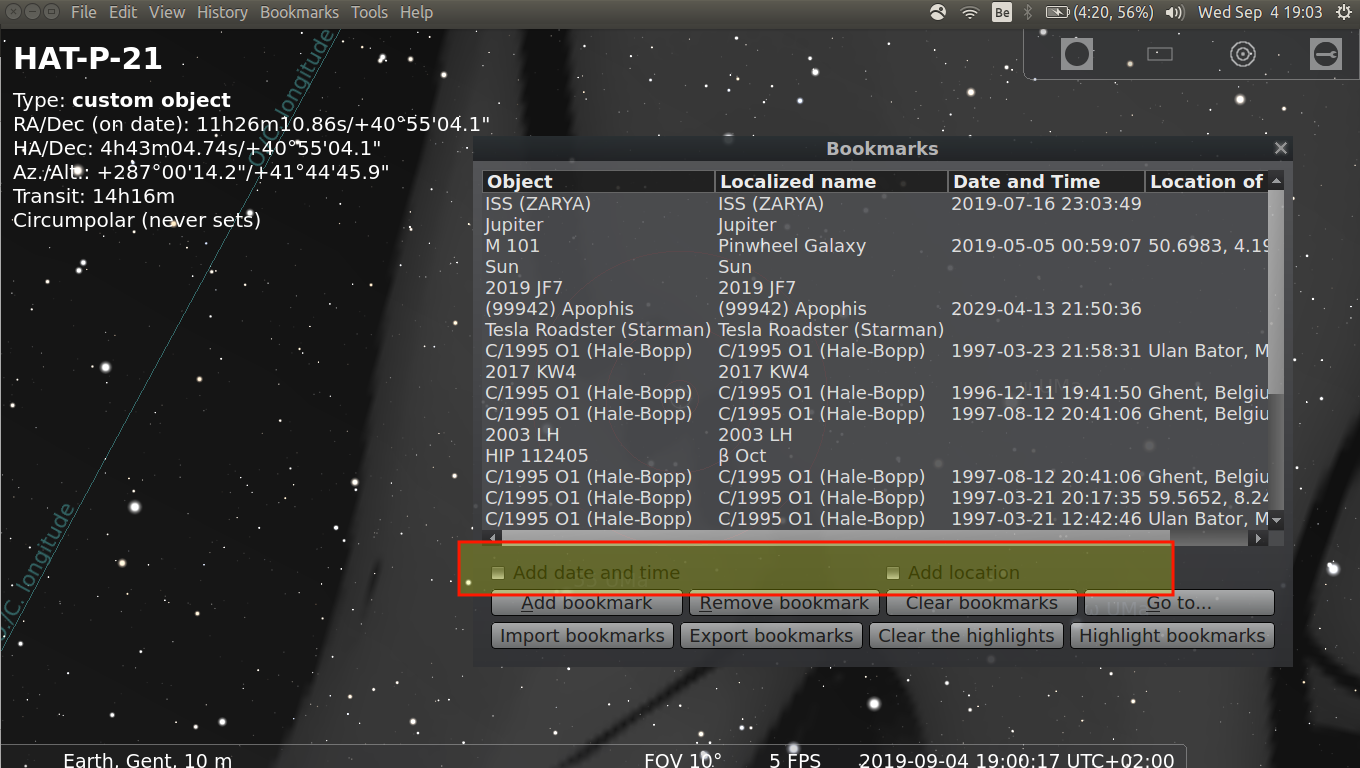Select (99942) Apophis in the Object column
The image size is (1360, 768).
point(559,308)
